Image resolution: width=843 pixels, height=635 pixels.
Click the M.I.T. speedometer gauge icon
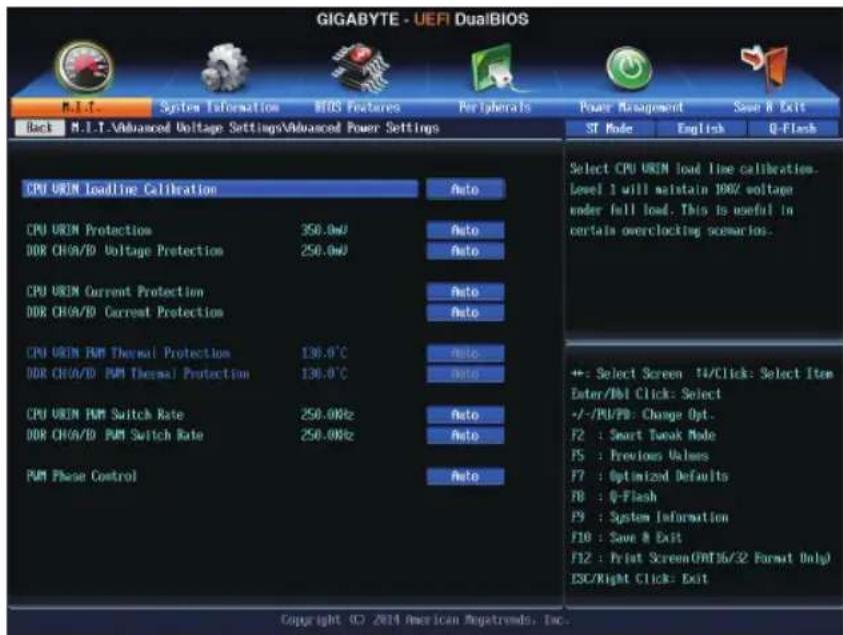[84, 68]
